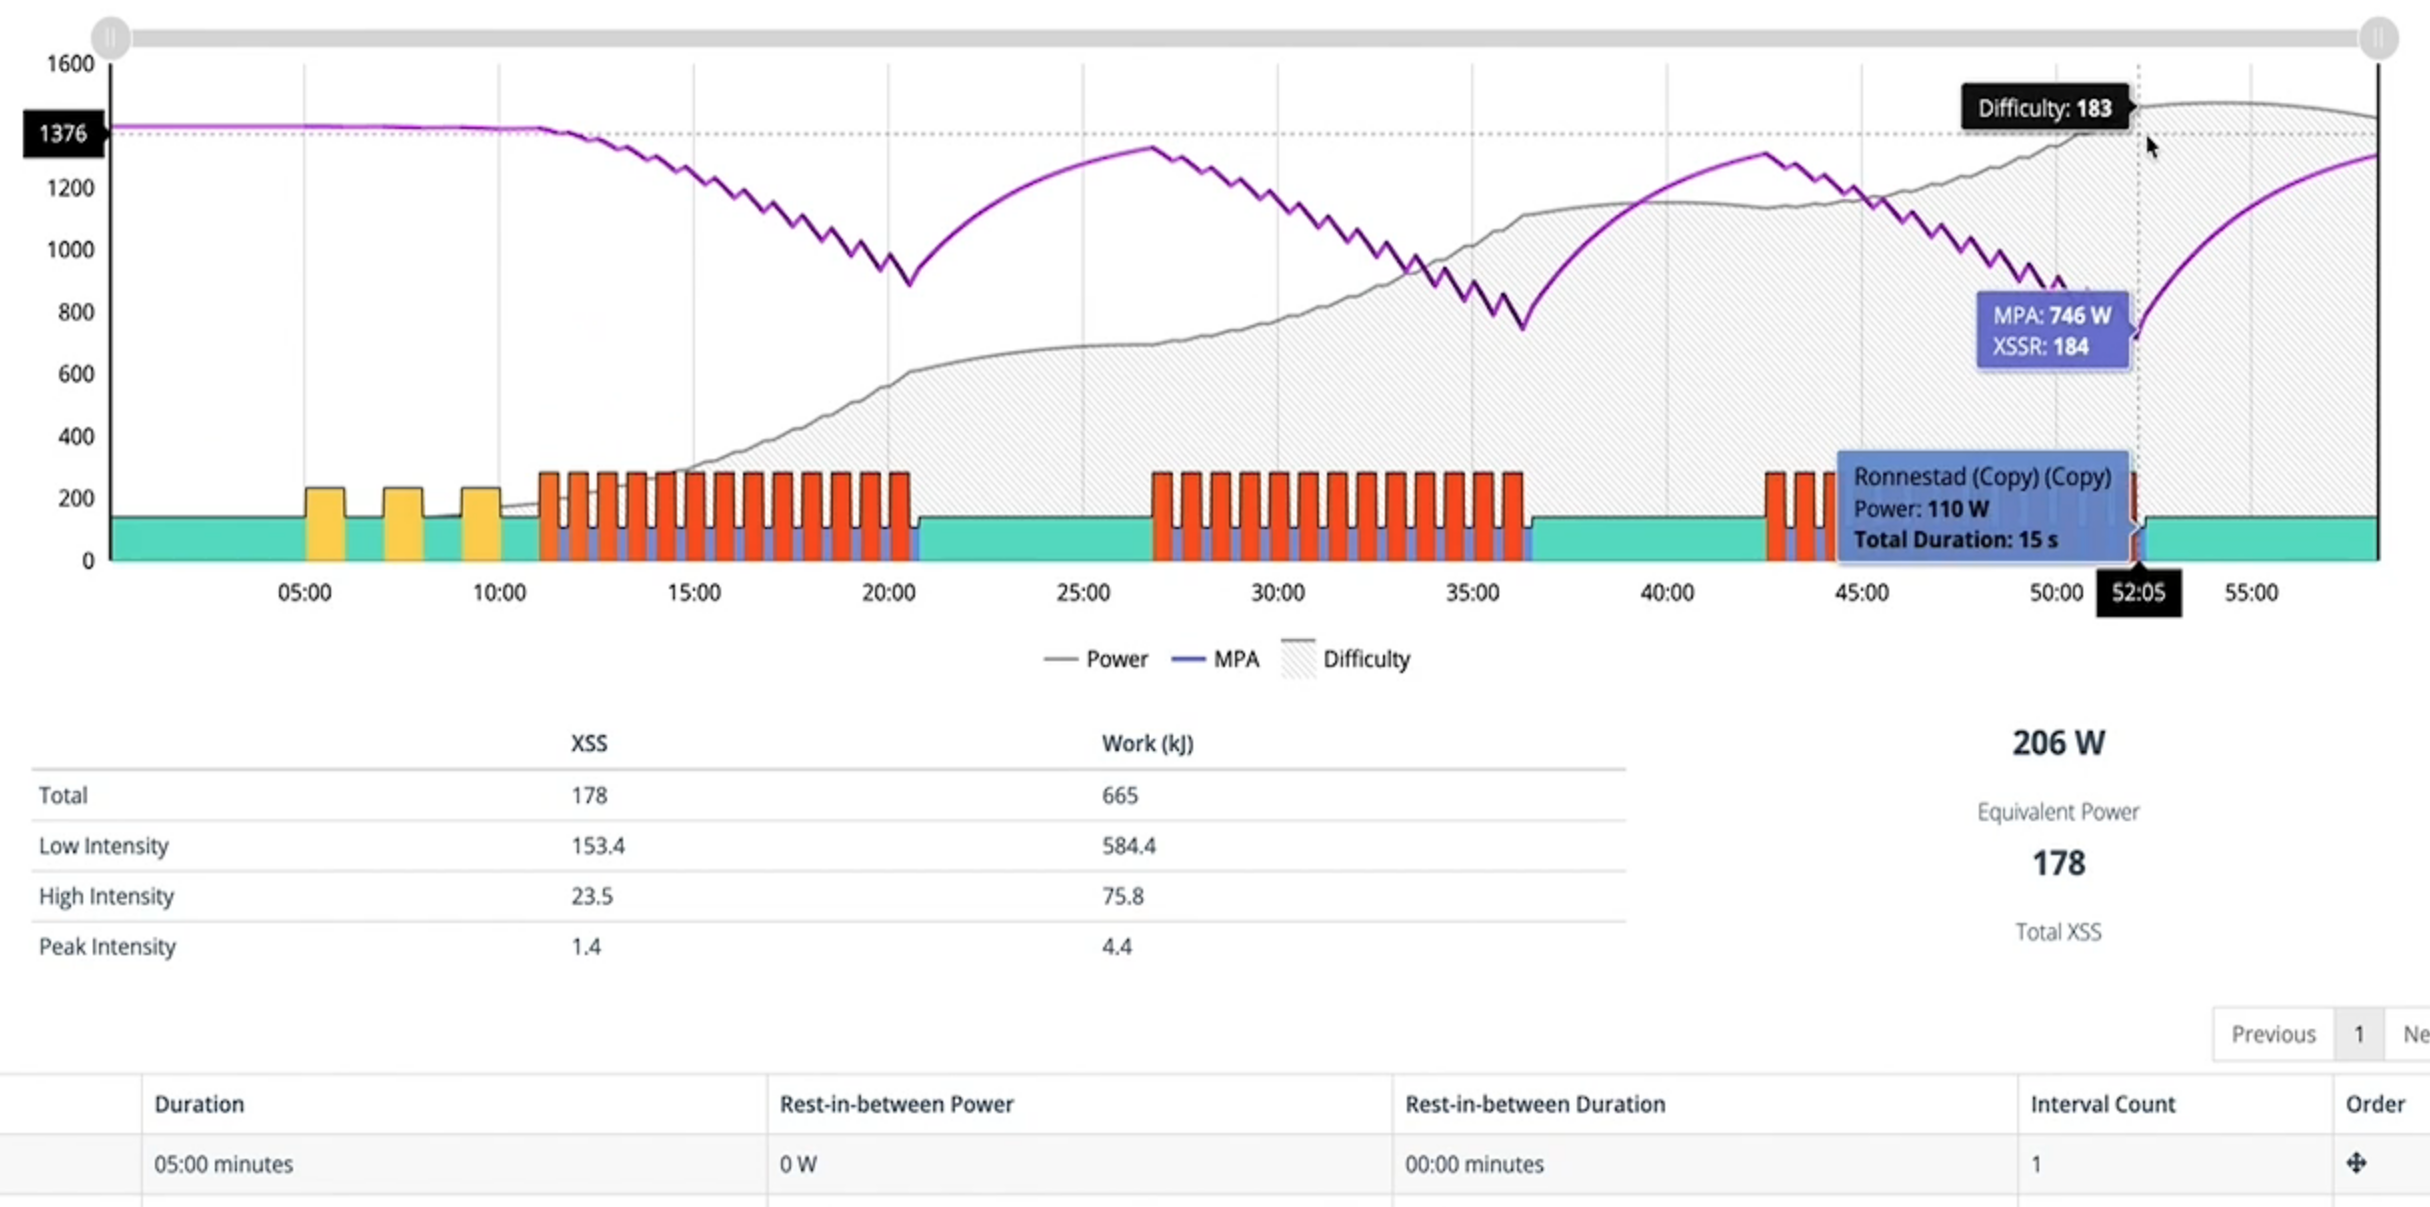Click the MPA line icon in the chart legend
Image resolution: width=2430 pixels, height=1207 pixels.
pyautogui.click(x=1189, y=658)
